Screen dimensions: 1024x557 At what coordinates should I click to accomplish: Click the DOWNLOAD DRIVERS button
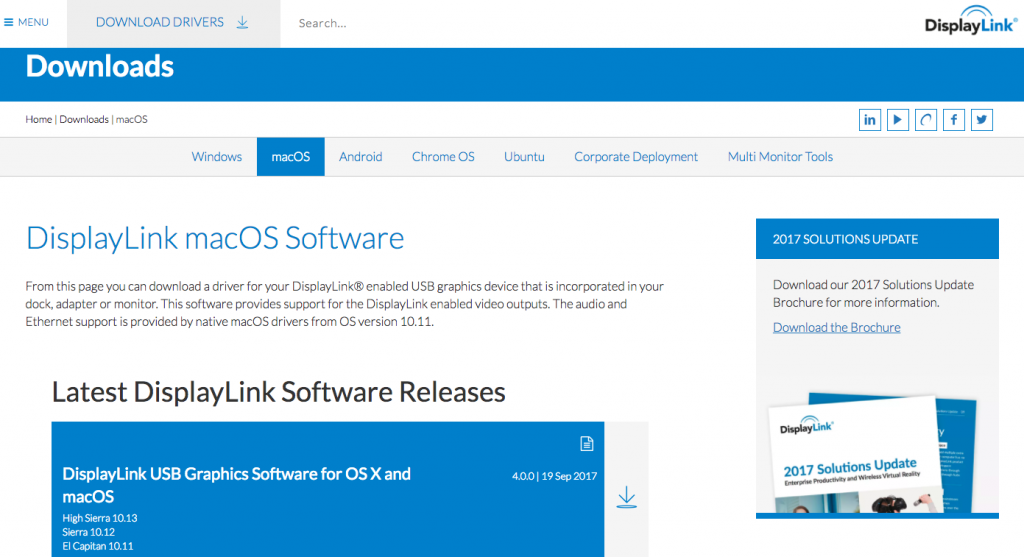click(173, 23)
